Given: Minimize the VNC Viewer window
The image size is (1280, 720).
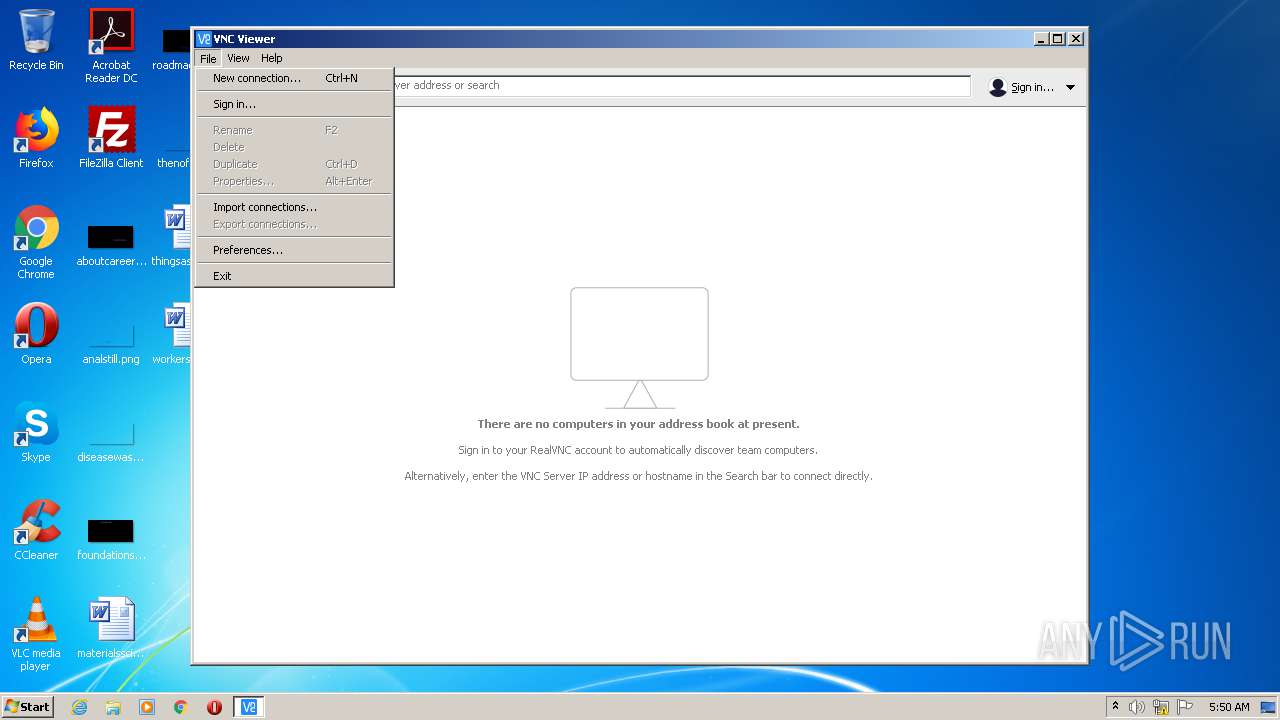Looking at the screenshot, I should (x=1041, y=39).
